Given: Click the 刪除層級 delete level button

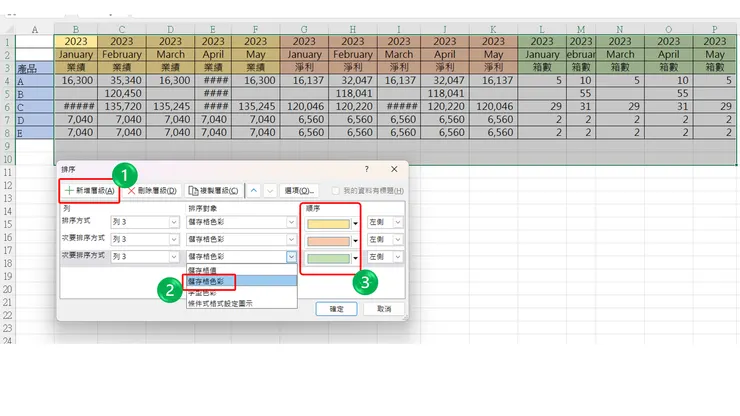Looking at the screenshot, I should click(152, 191).
